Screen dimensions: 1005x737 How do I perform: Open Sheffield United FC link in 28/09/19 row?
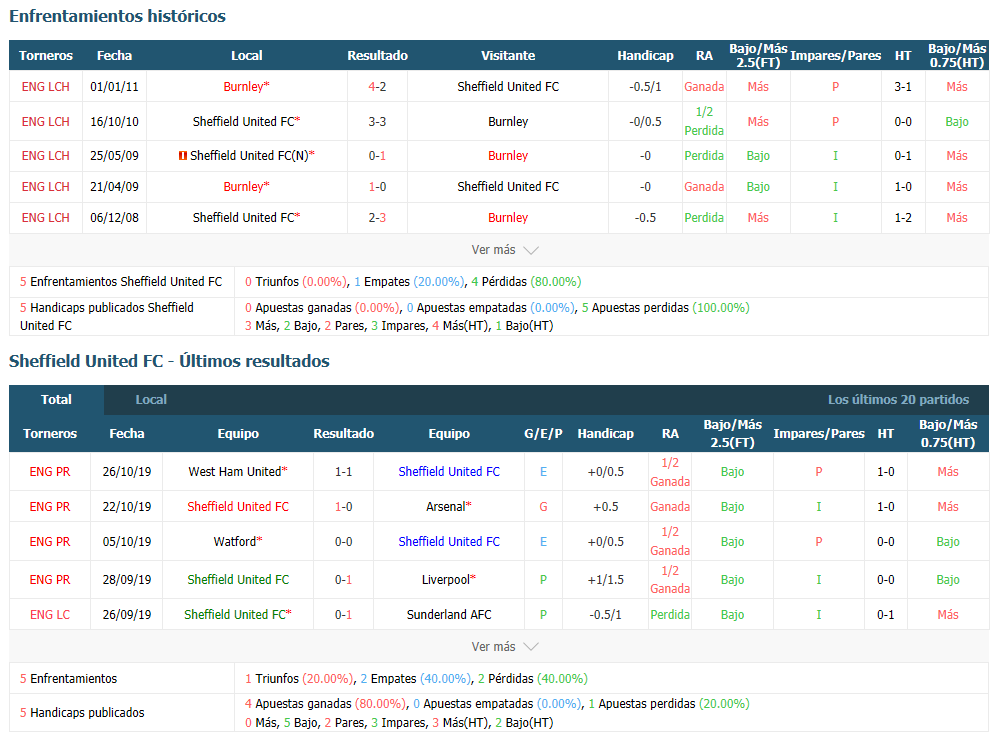(238, 579)
